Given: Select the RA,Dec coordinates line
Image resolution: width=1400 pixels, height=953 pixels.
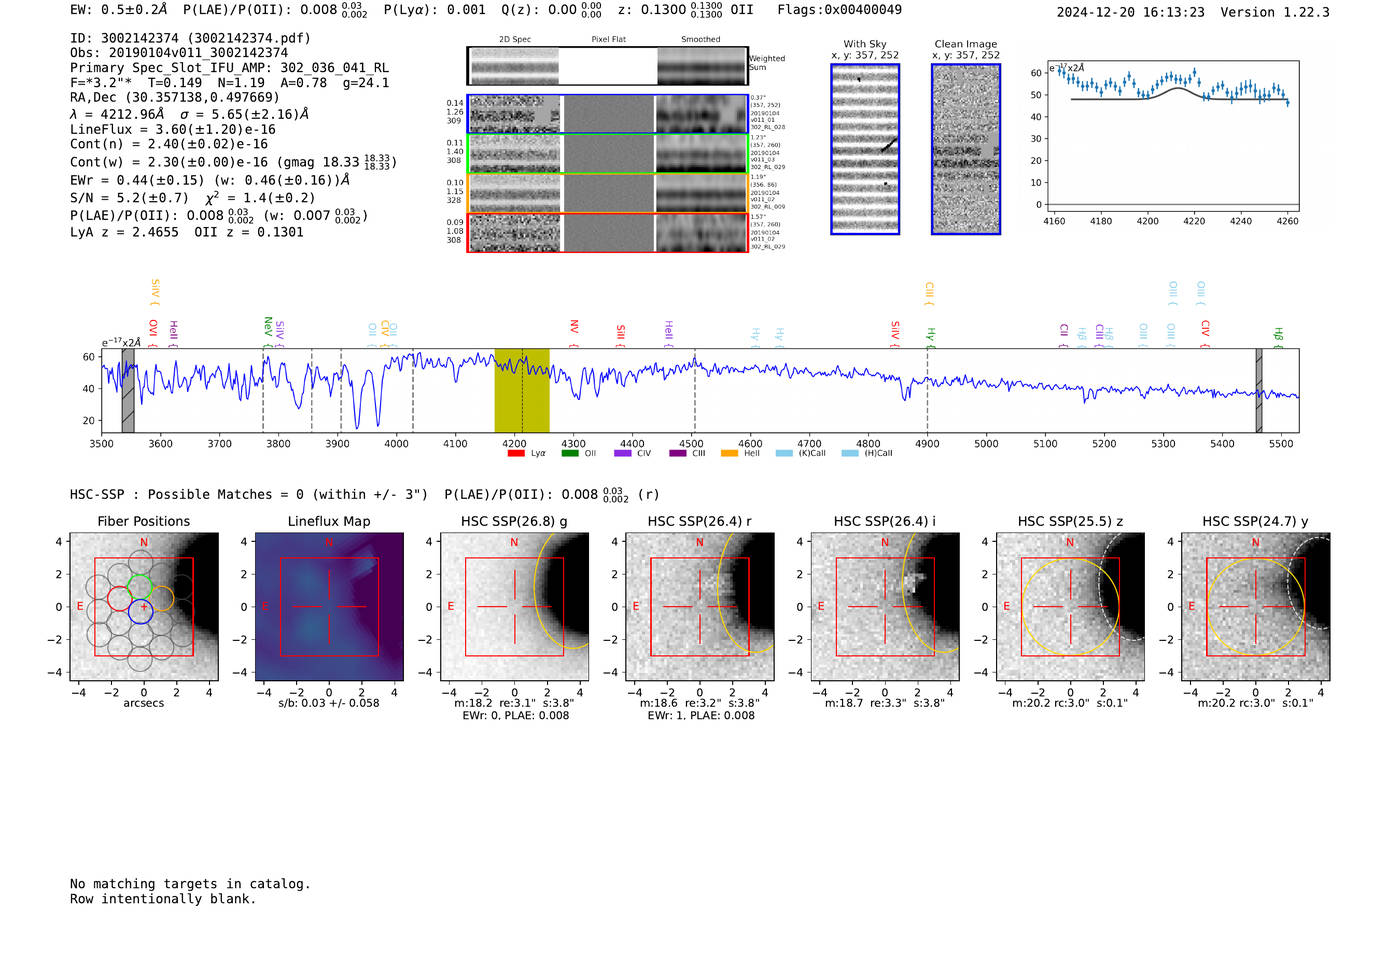Looking at the screenshot, I should tap(175, 97).
